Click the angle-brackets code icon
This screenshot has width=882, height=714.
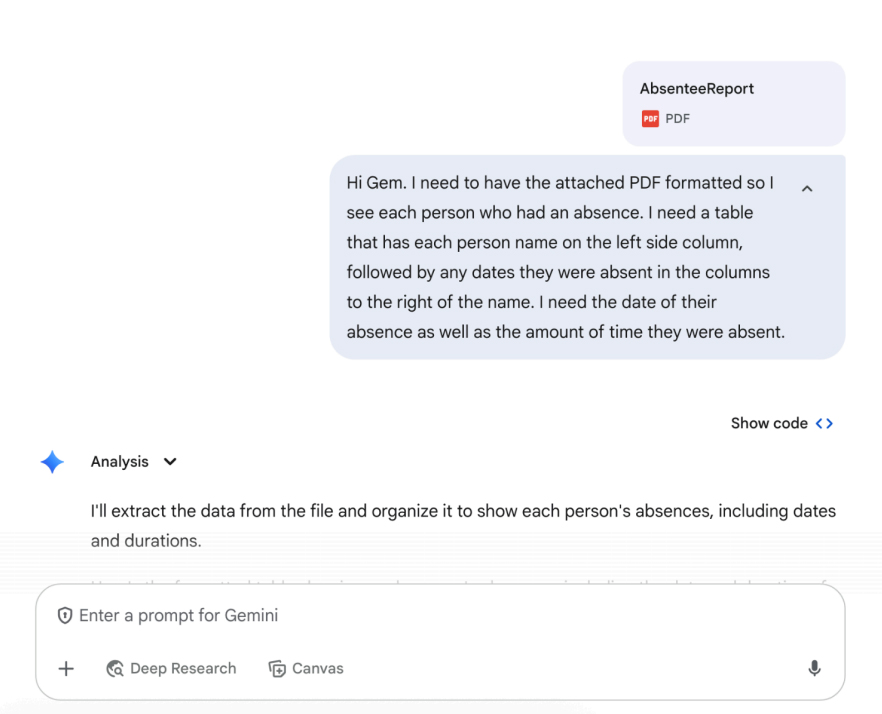[825, 423]
